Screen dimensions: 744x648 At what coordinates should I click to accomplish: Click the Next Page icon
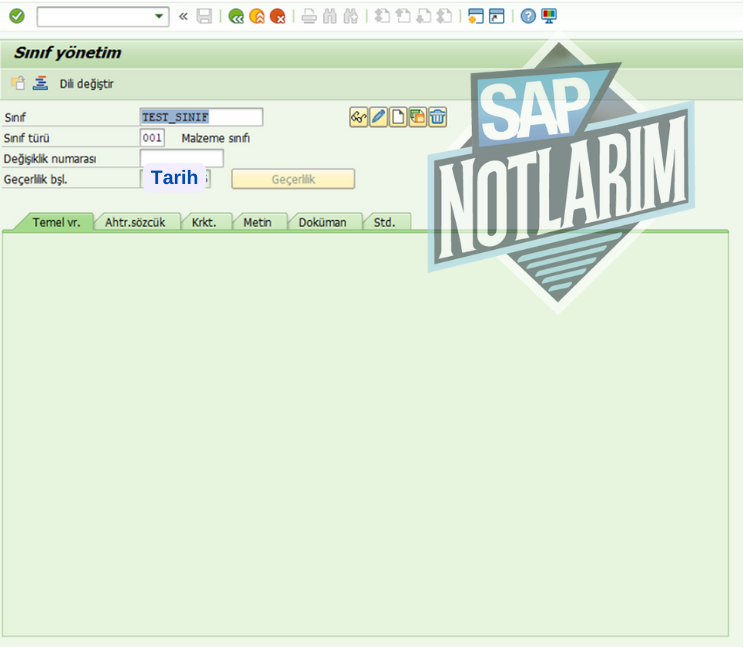click(423, 17)
